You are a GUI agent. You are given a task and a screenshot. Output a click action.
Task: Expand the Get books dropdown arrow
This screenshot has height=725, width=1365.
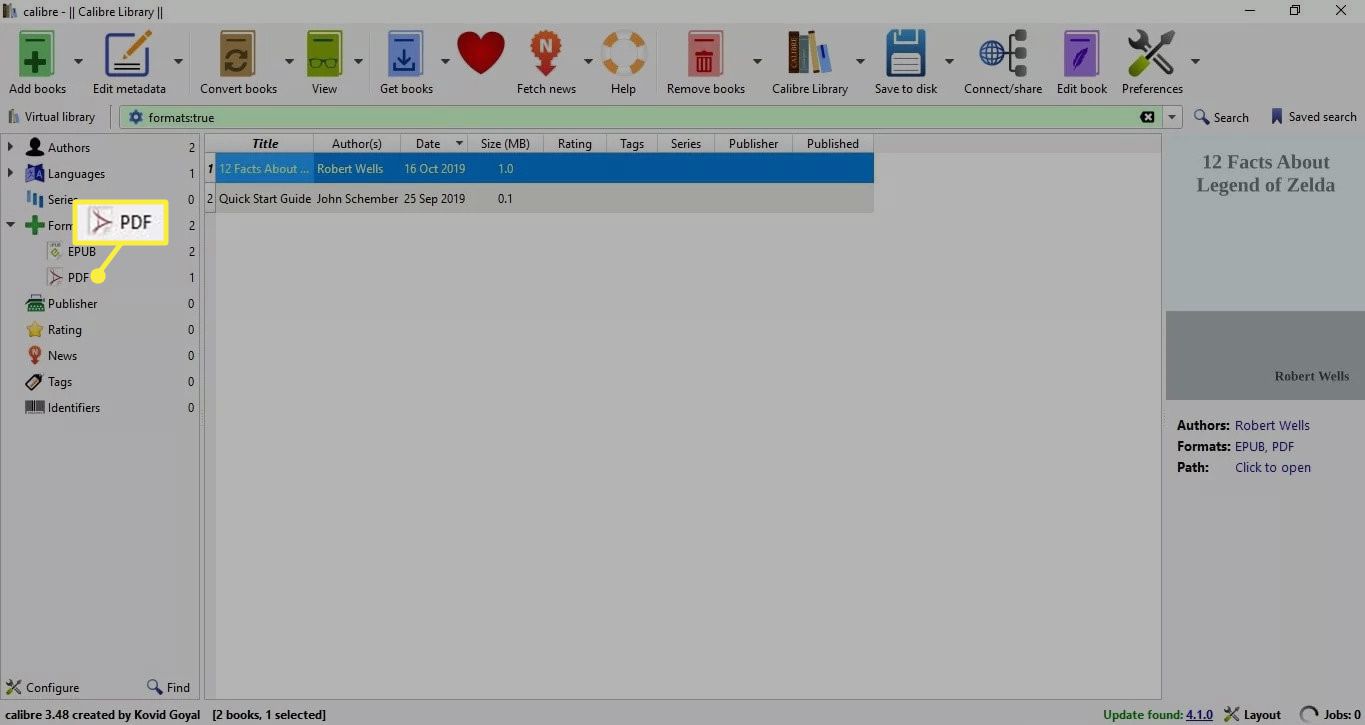pos(445,61)
